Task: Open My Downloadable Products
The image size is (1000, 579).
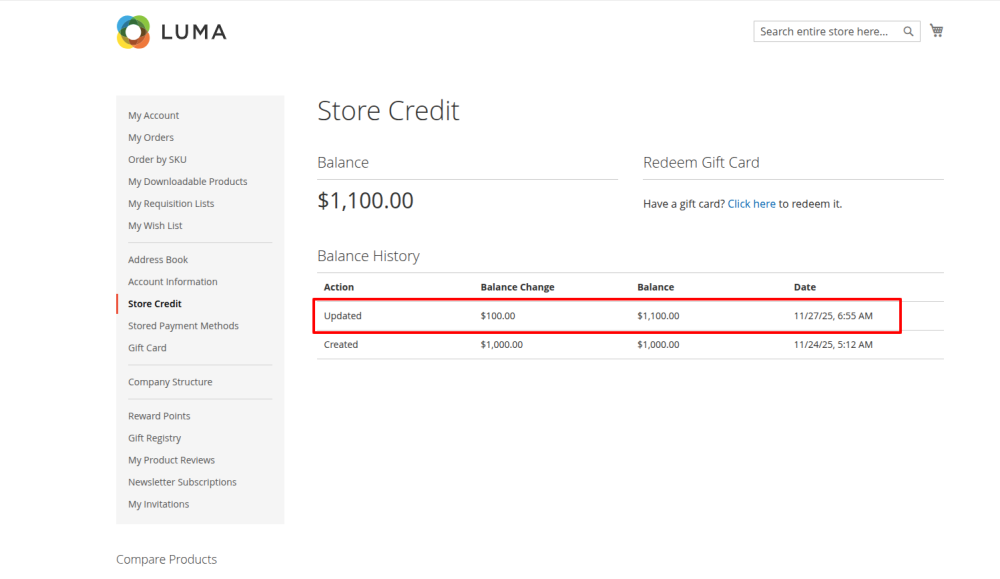Action: tap(187, 182)
